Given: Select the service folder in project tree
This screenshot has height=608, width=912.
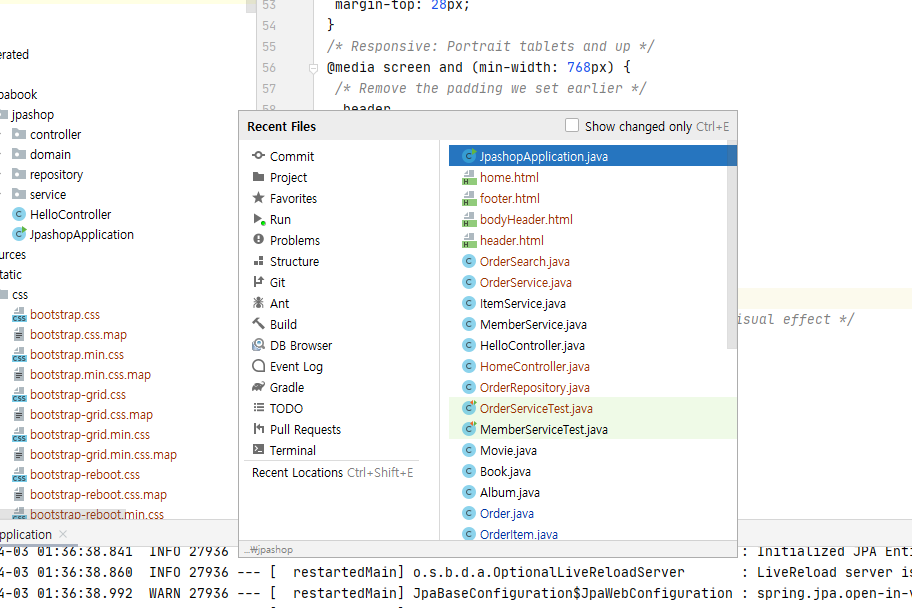Looking at the screenshot, I should [39, 194].
